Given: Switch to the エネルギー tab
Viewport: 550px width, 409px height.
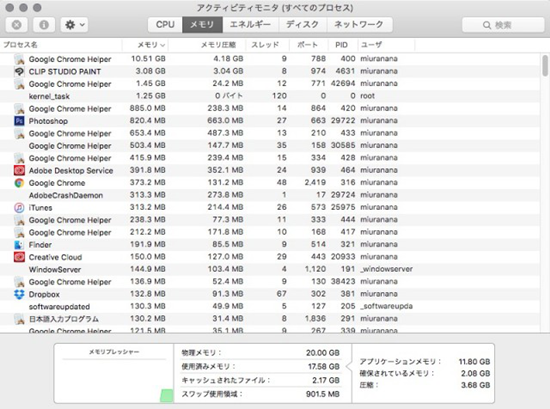Looking at the screenshot, I should tap(250, 25).
